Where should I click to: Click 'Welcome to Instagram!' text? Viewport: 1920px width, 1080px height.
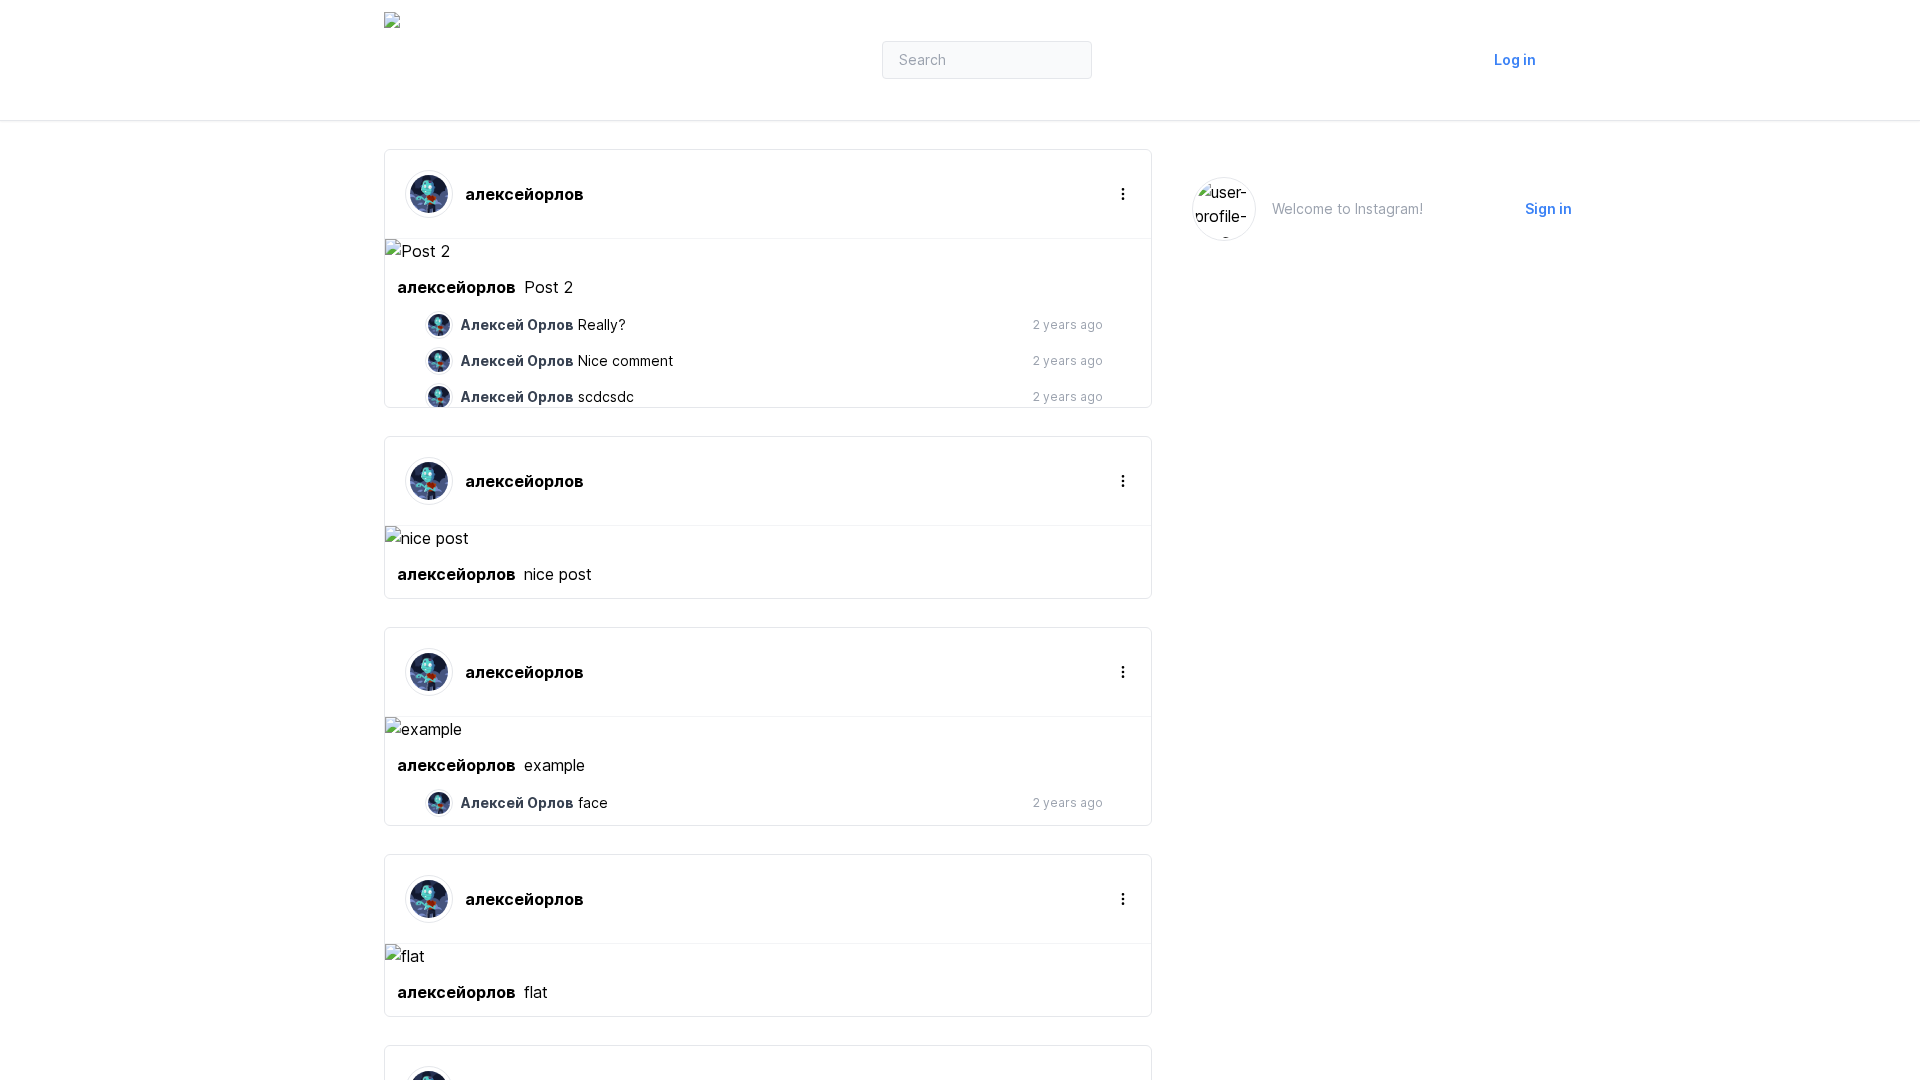1347,209
